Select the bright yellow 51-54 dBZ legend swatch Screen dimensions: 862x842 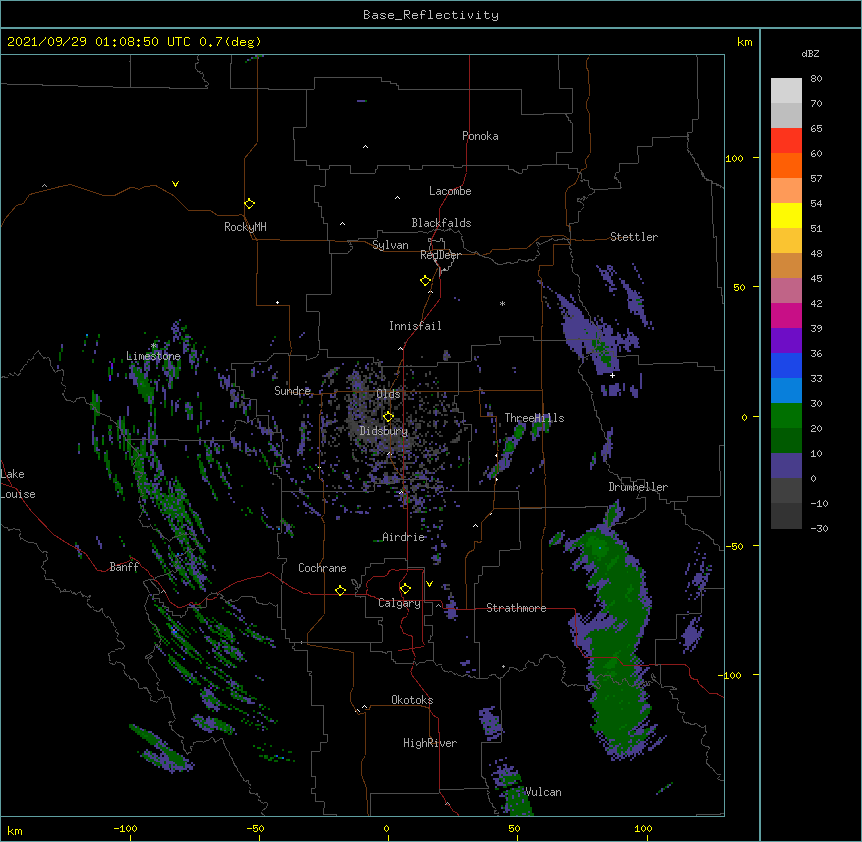click(786, 215)
